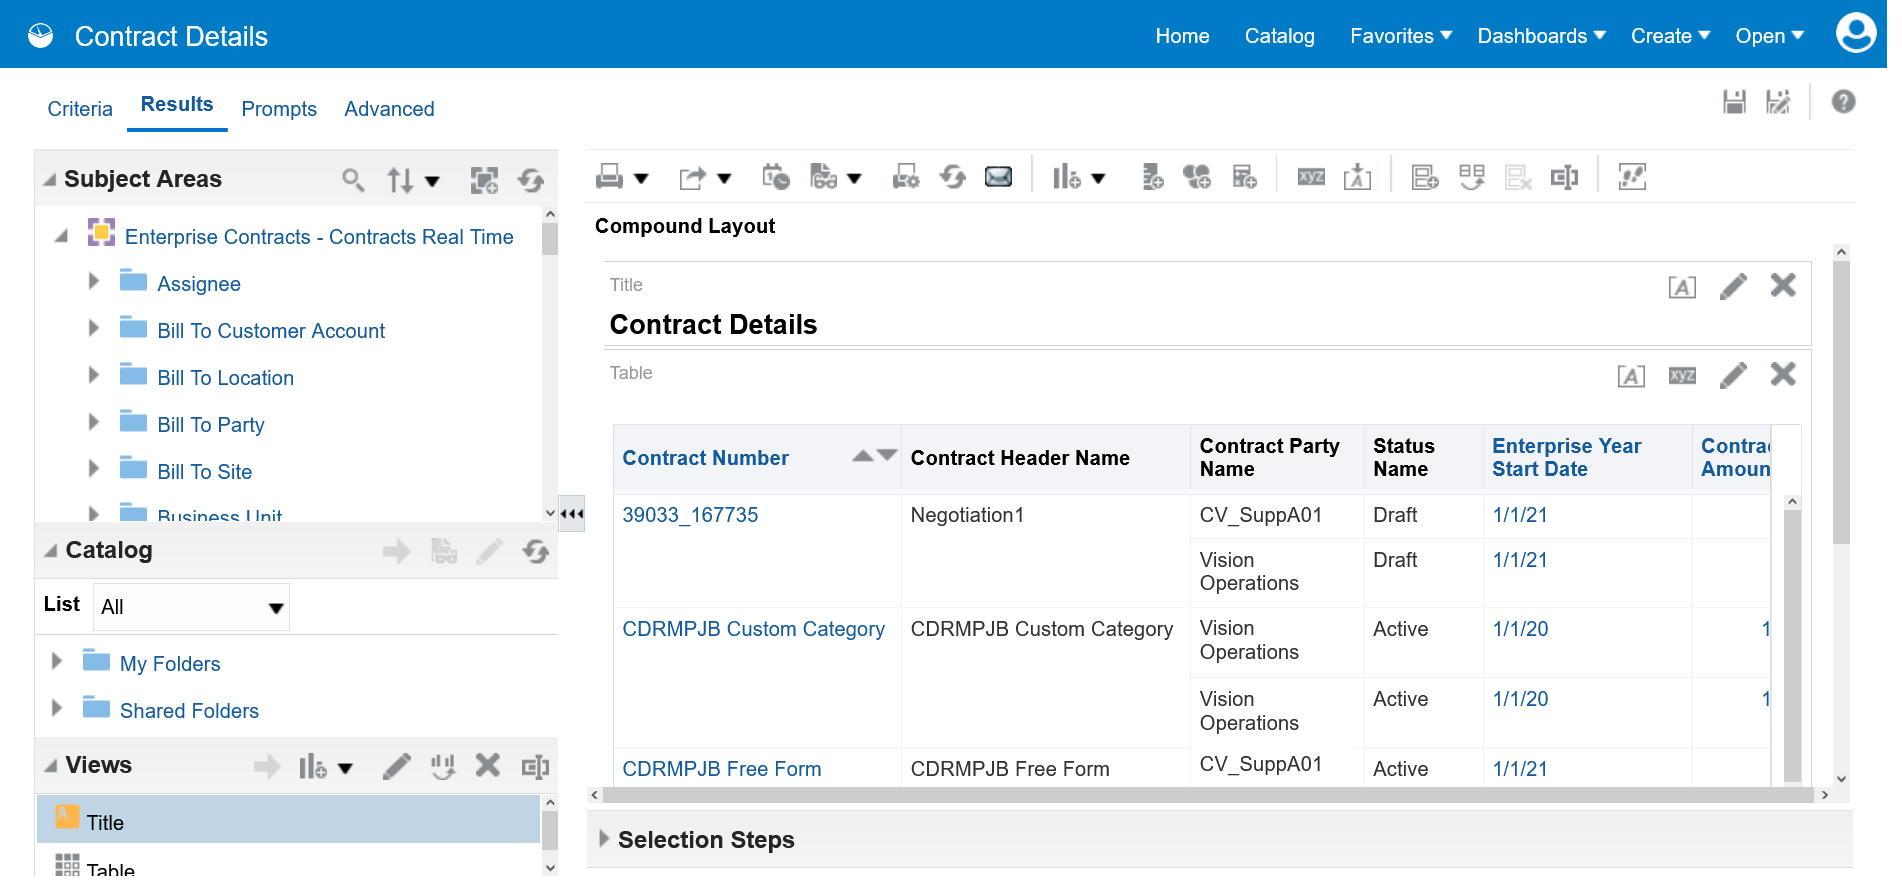Click the Save Analysis icon

pos(1734,101)
